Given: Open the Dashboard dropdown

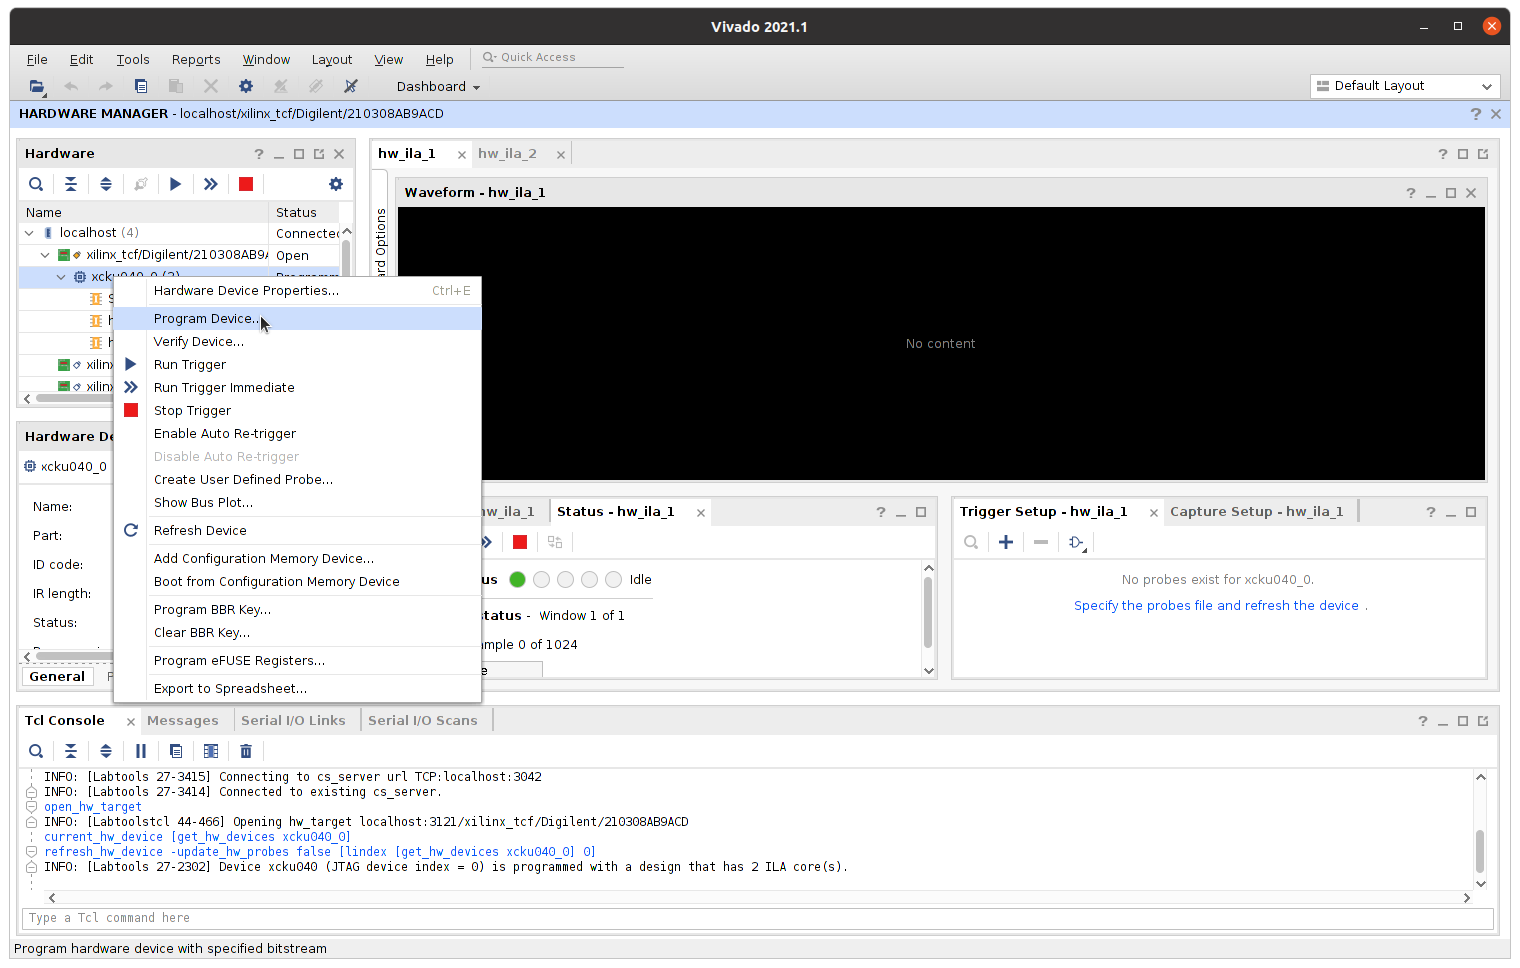Looking at the screenshot, I should [438, 87].
